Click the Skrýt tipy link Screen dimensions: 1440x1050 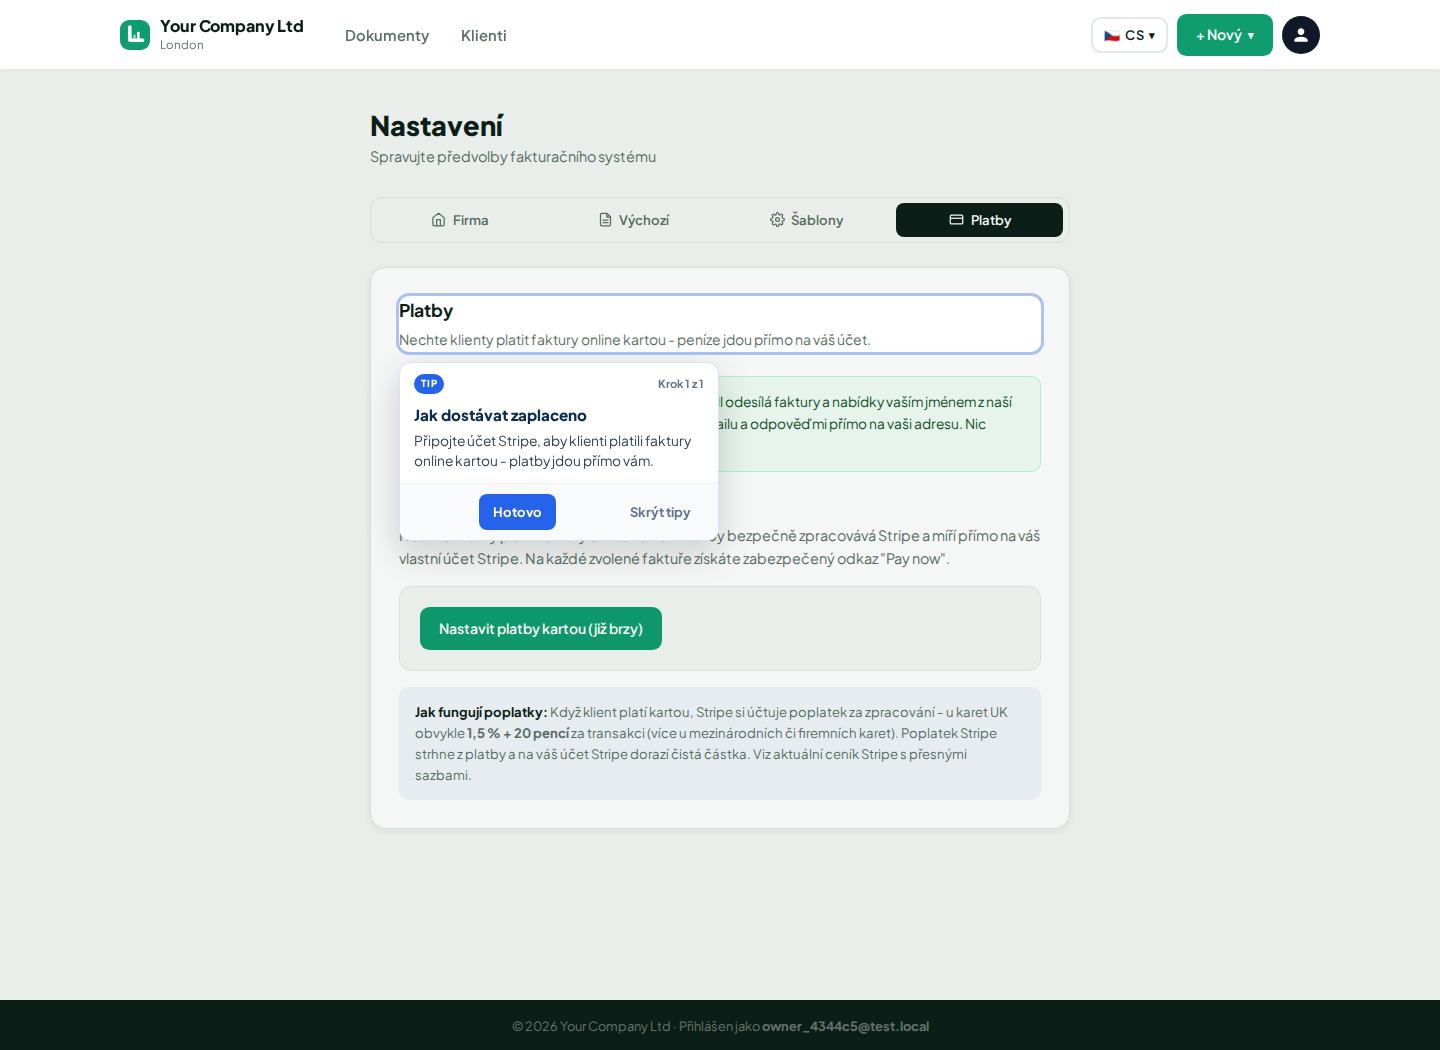(x=660, y=512)
